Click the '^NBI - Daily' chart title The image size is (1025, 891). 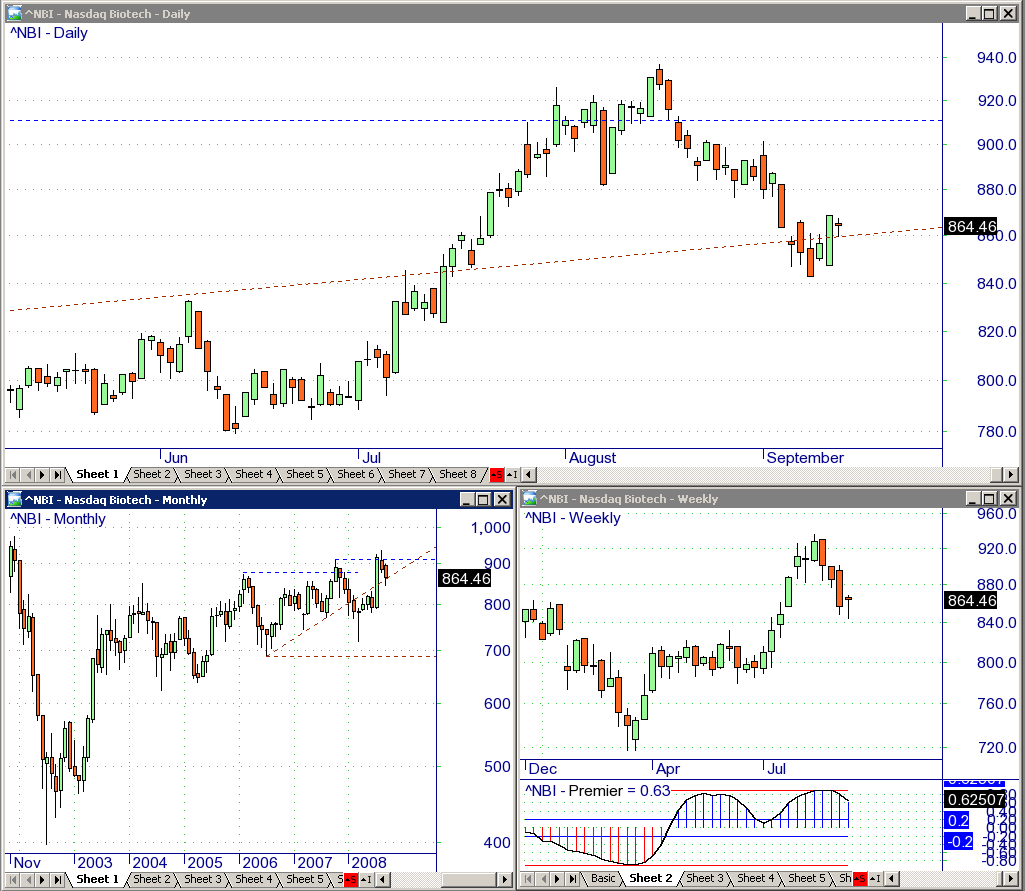click(x=48, y=33)
